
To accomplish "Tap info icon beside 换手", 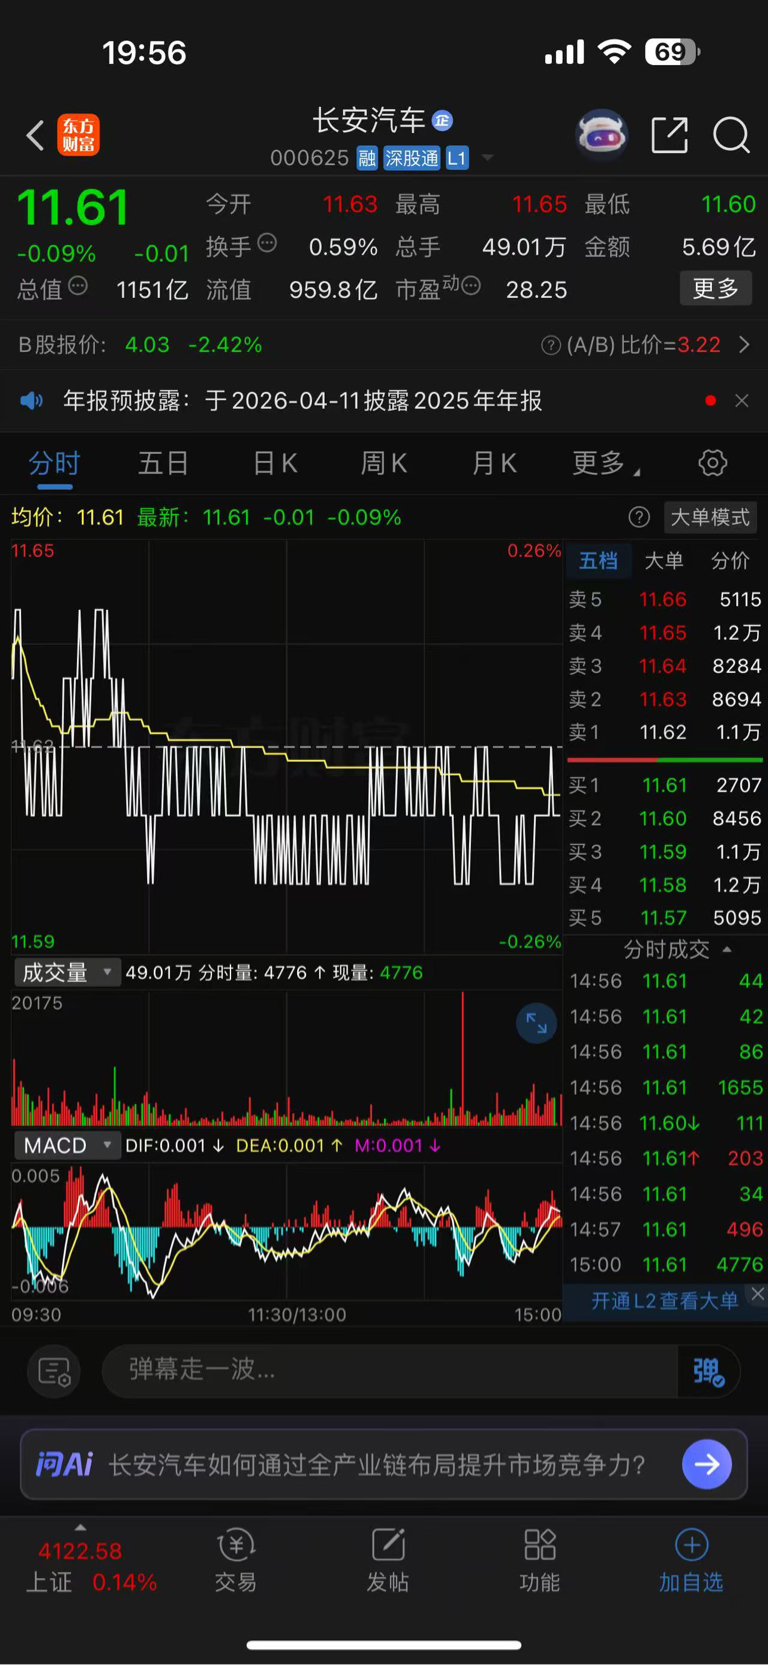I will (267, 242).
